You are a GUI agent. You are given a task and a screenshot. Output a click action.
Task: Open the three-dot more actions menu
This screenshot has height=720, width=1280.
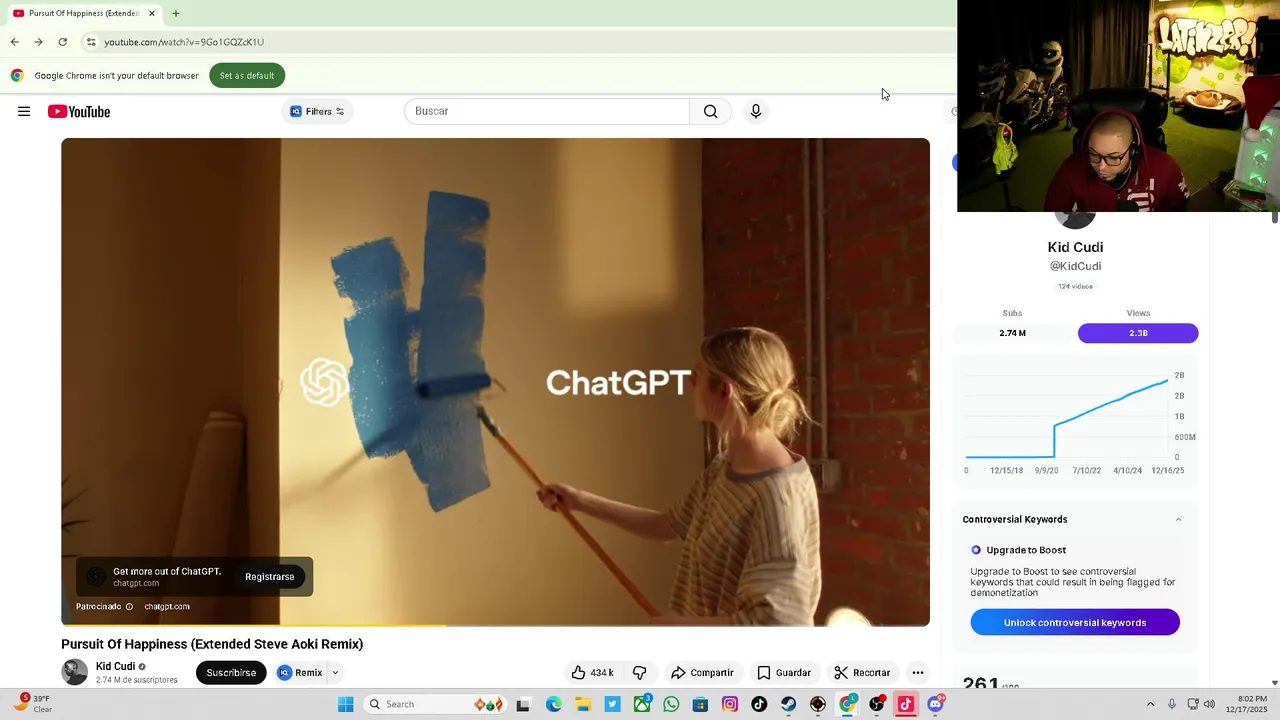coord(918,672)
